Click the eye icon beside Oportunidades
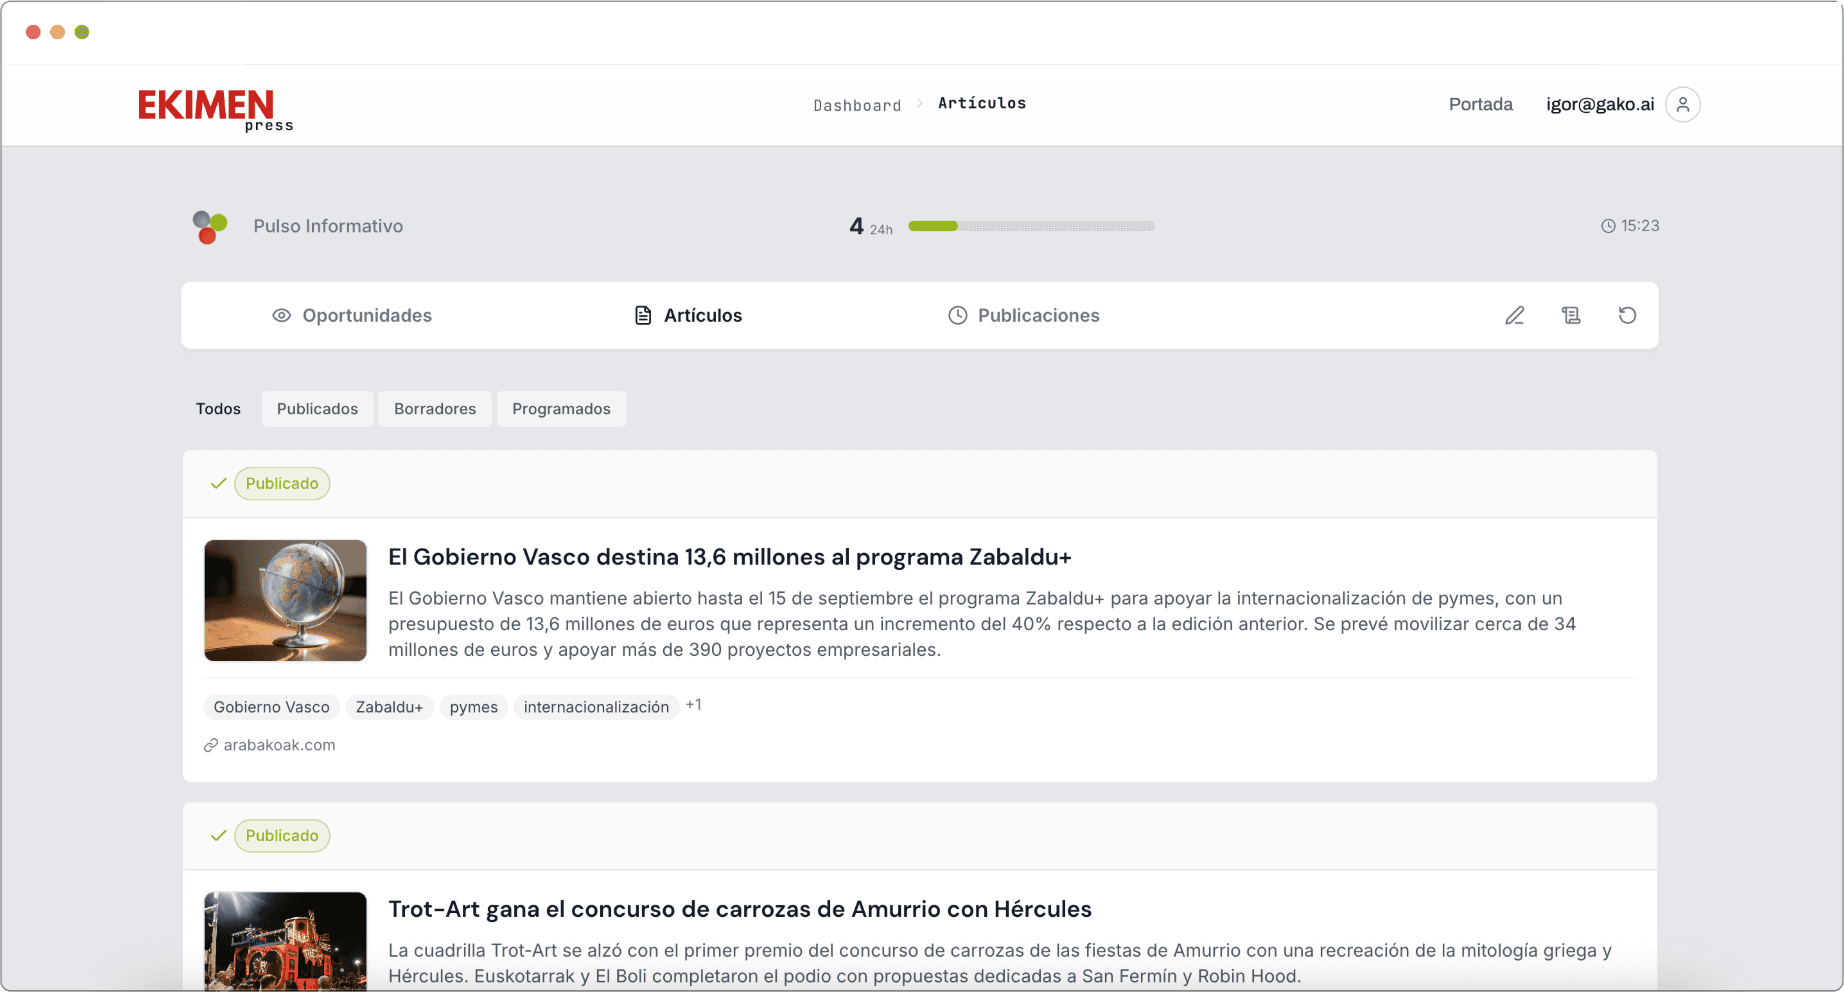 coord(282,316)
